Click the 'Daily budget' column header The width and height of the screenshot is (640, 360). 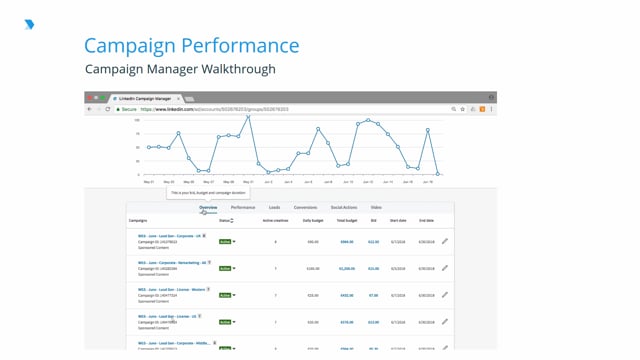point(313,220)
